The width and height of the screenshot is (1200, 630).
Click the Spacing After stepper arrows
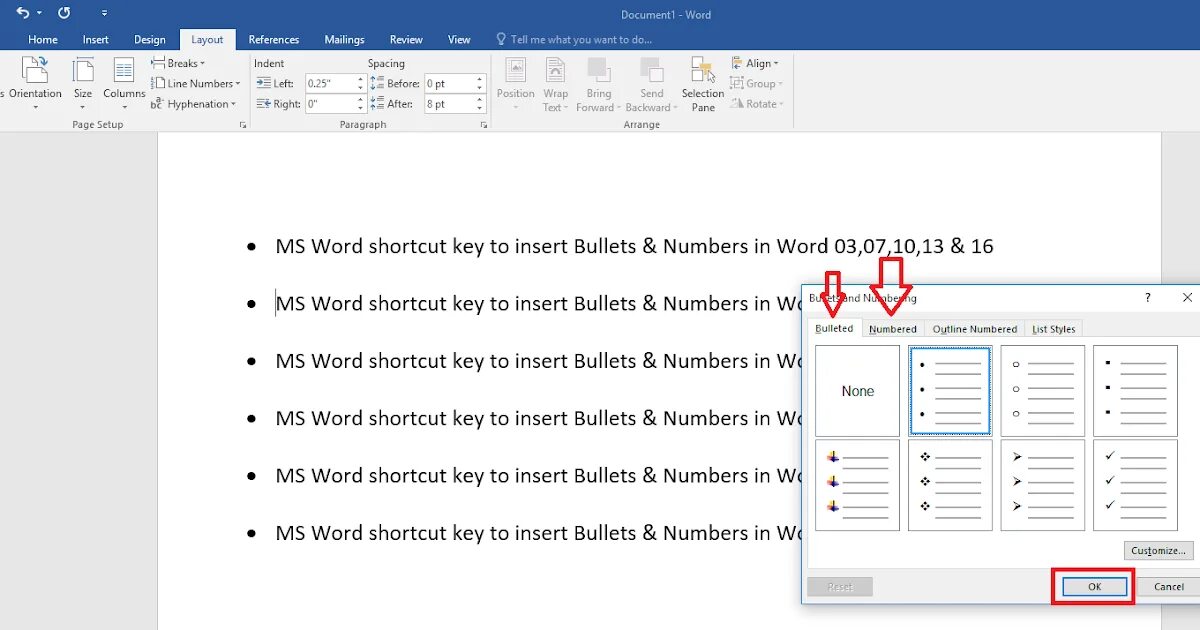coord(480,104)
